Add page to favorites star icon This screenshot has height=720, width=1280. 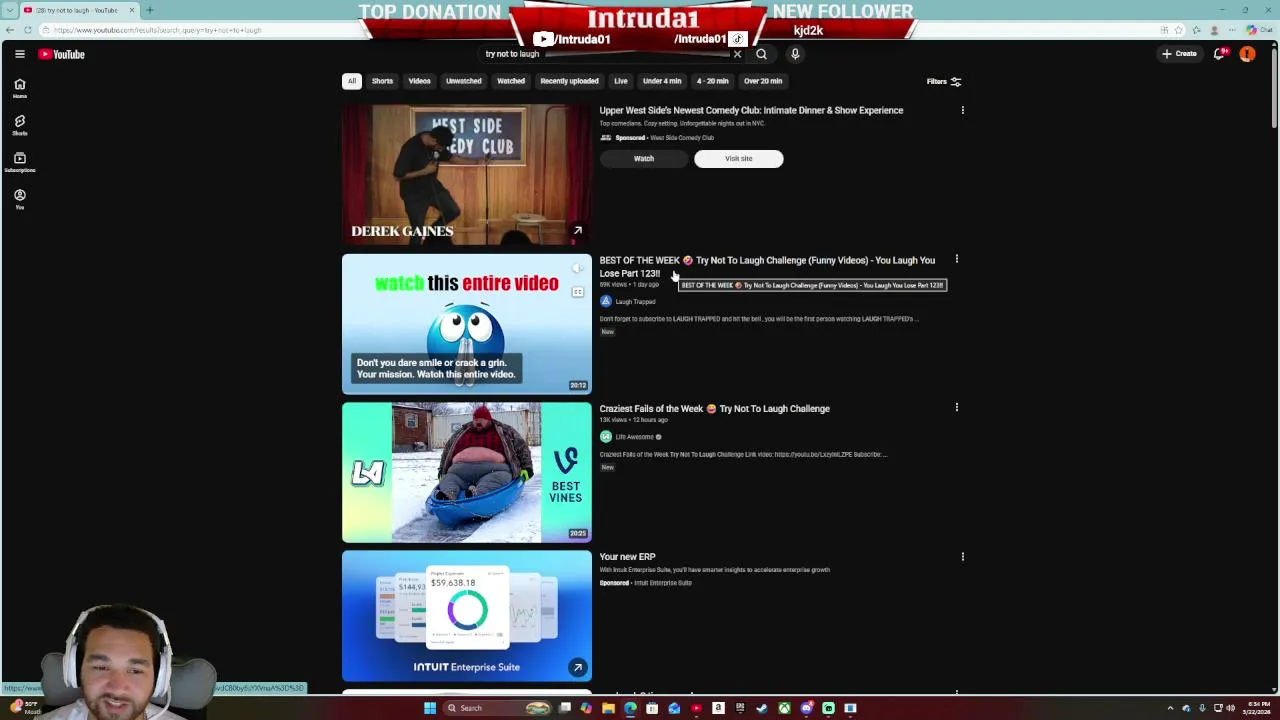[1179, 30]
